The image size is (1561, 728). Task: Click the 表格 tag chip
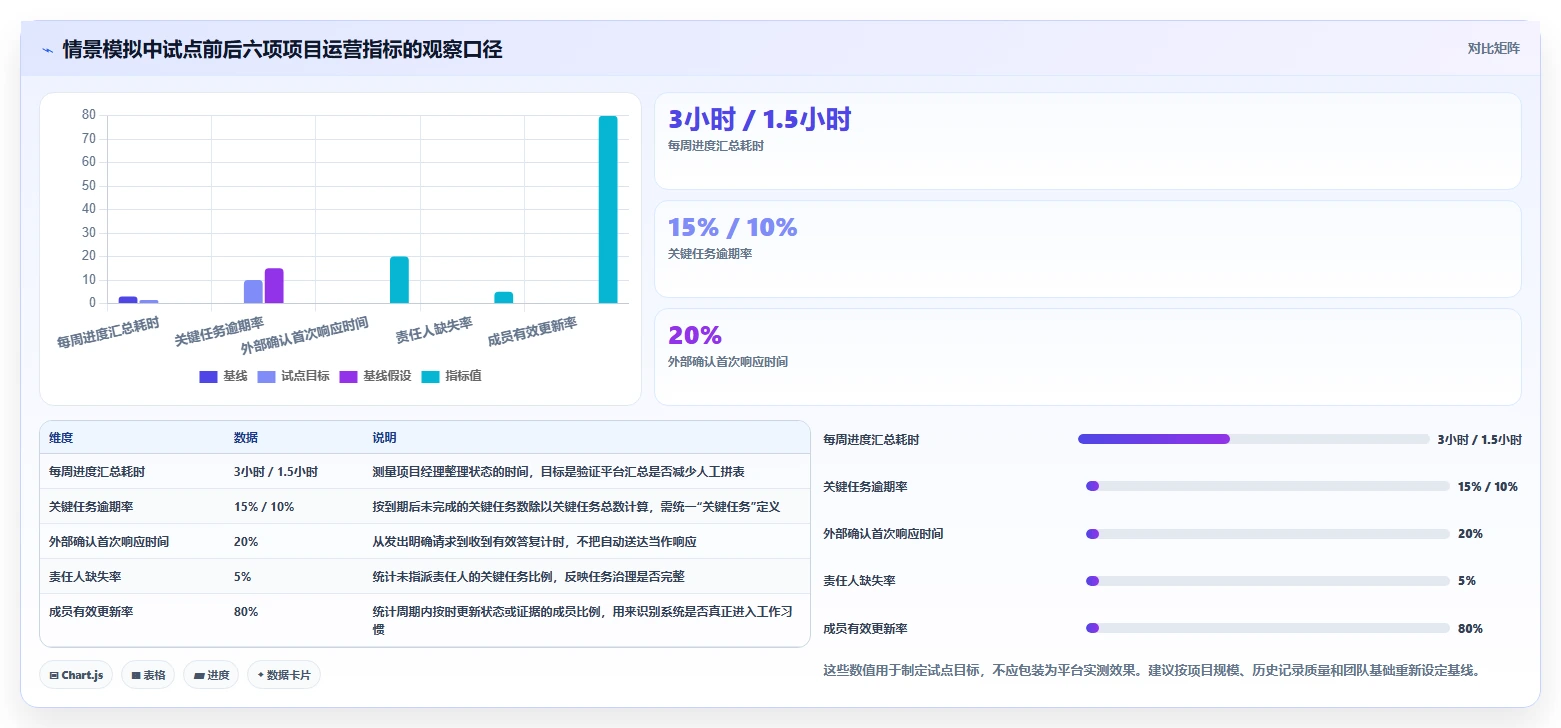(x=148, y=675)
